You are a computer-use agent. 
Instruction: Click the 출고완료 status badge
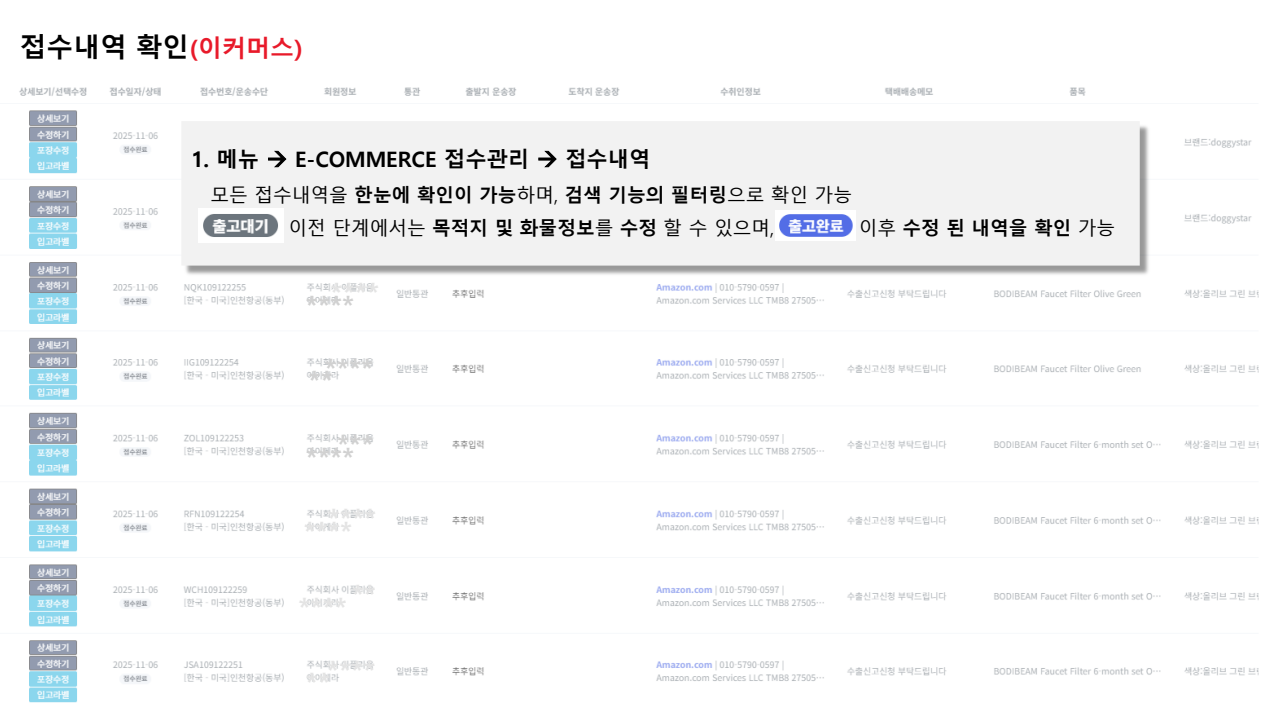coord(816,227)
